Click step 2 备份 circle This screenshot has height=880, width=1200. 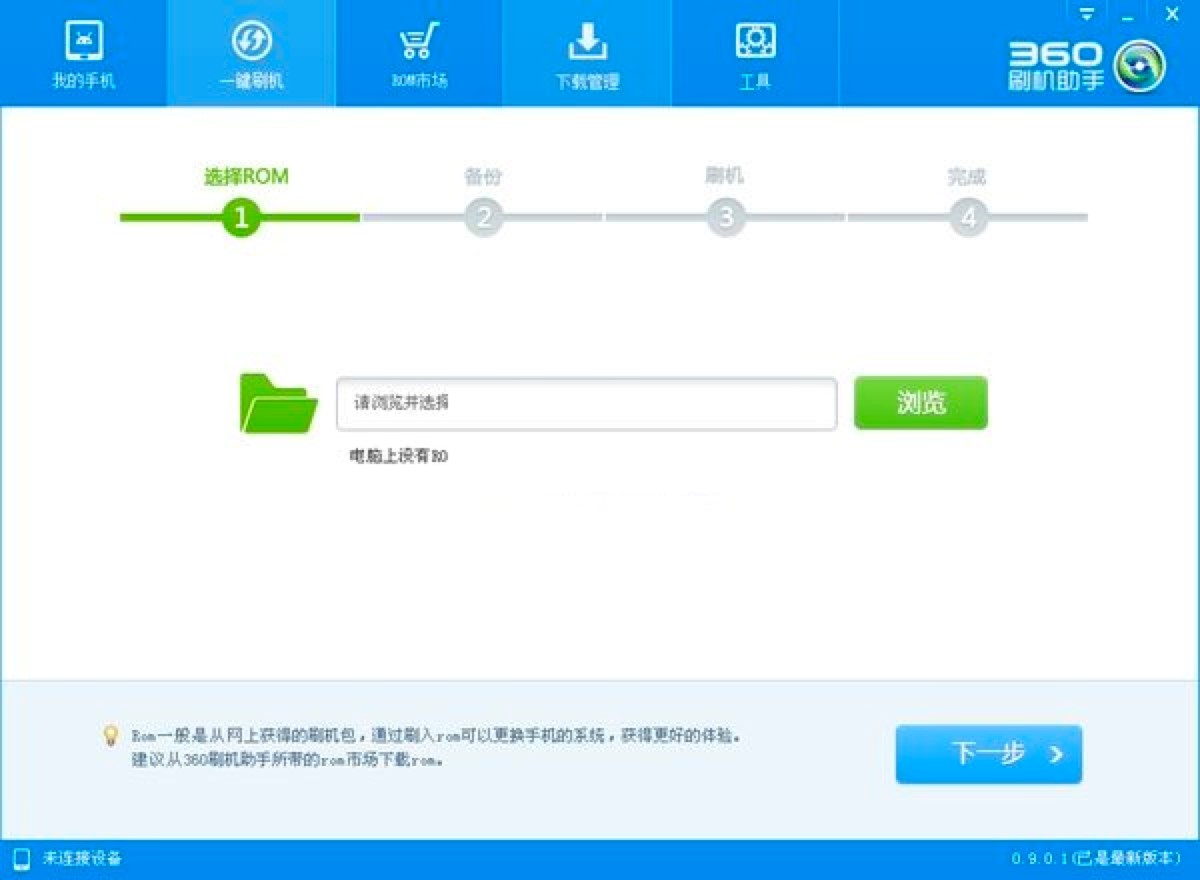[483, 216]
